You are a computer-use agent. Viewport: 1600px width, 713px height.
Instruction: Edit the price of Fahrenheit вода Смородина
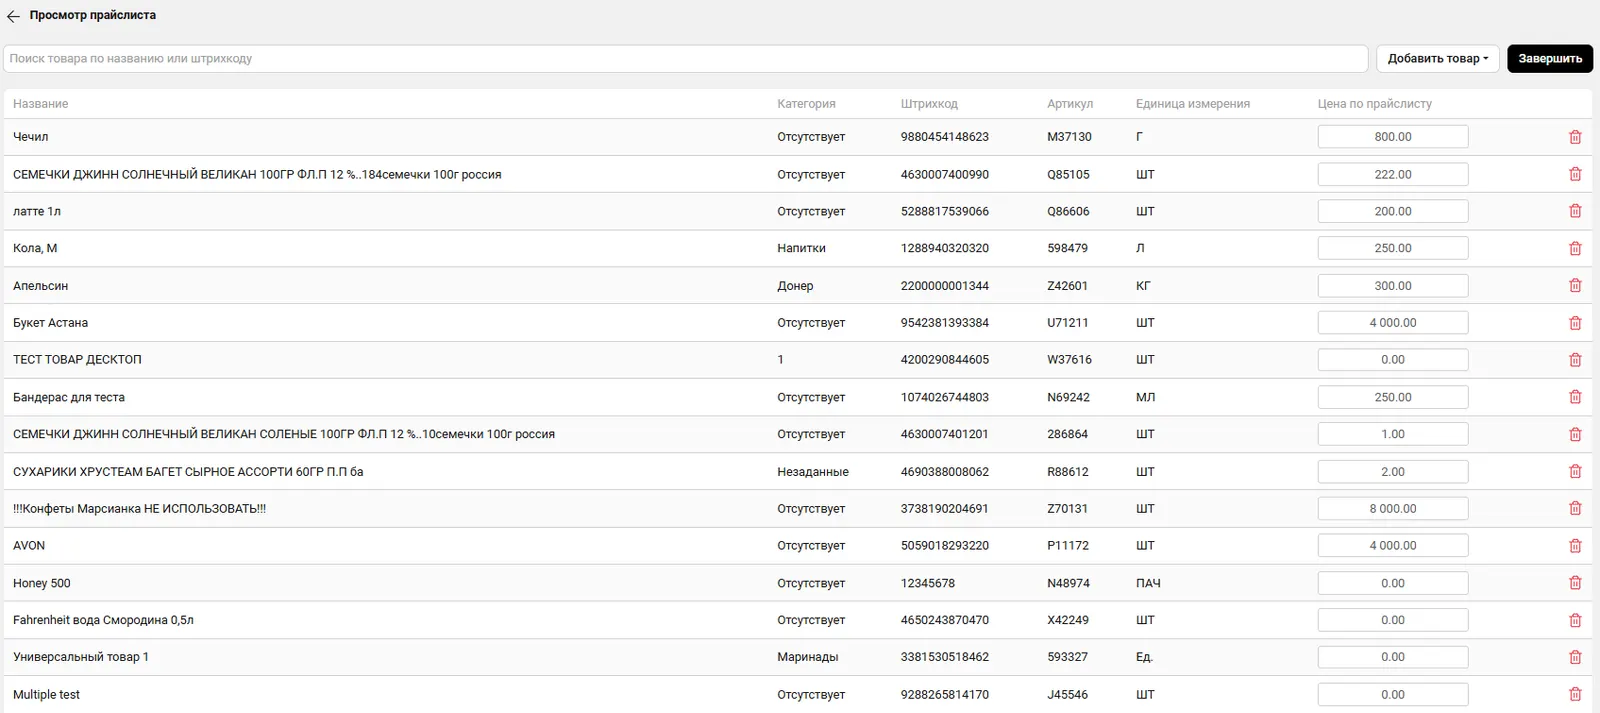coord(1392,620)
